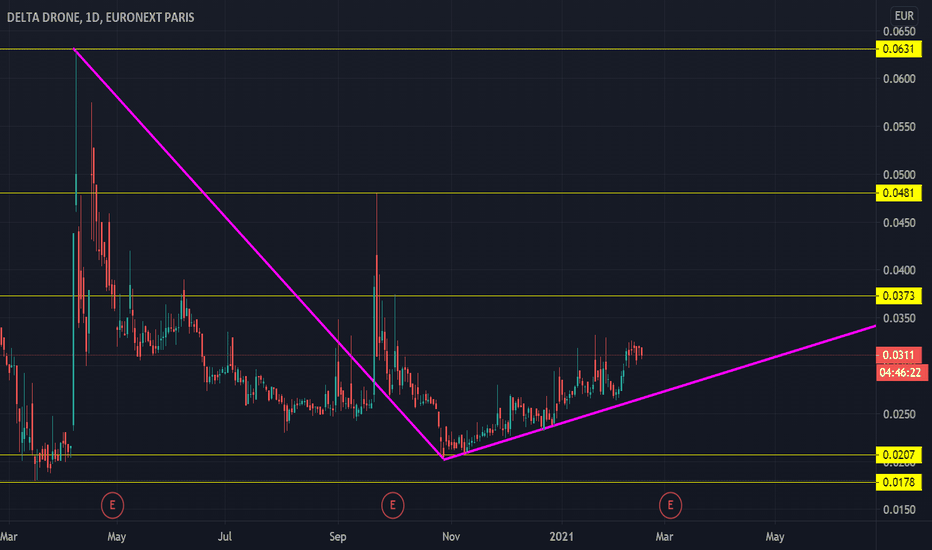The height and width of the screenshot is (550, 932).
Task: Click the February 2021 earnings E marker
Action: point(670,505)
